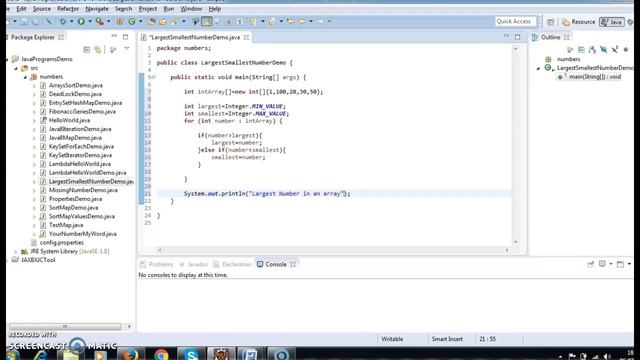The image size is (640, 360).
Task: Open the Source menu
Action: (x=42, y=9)
